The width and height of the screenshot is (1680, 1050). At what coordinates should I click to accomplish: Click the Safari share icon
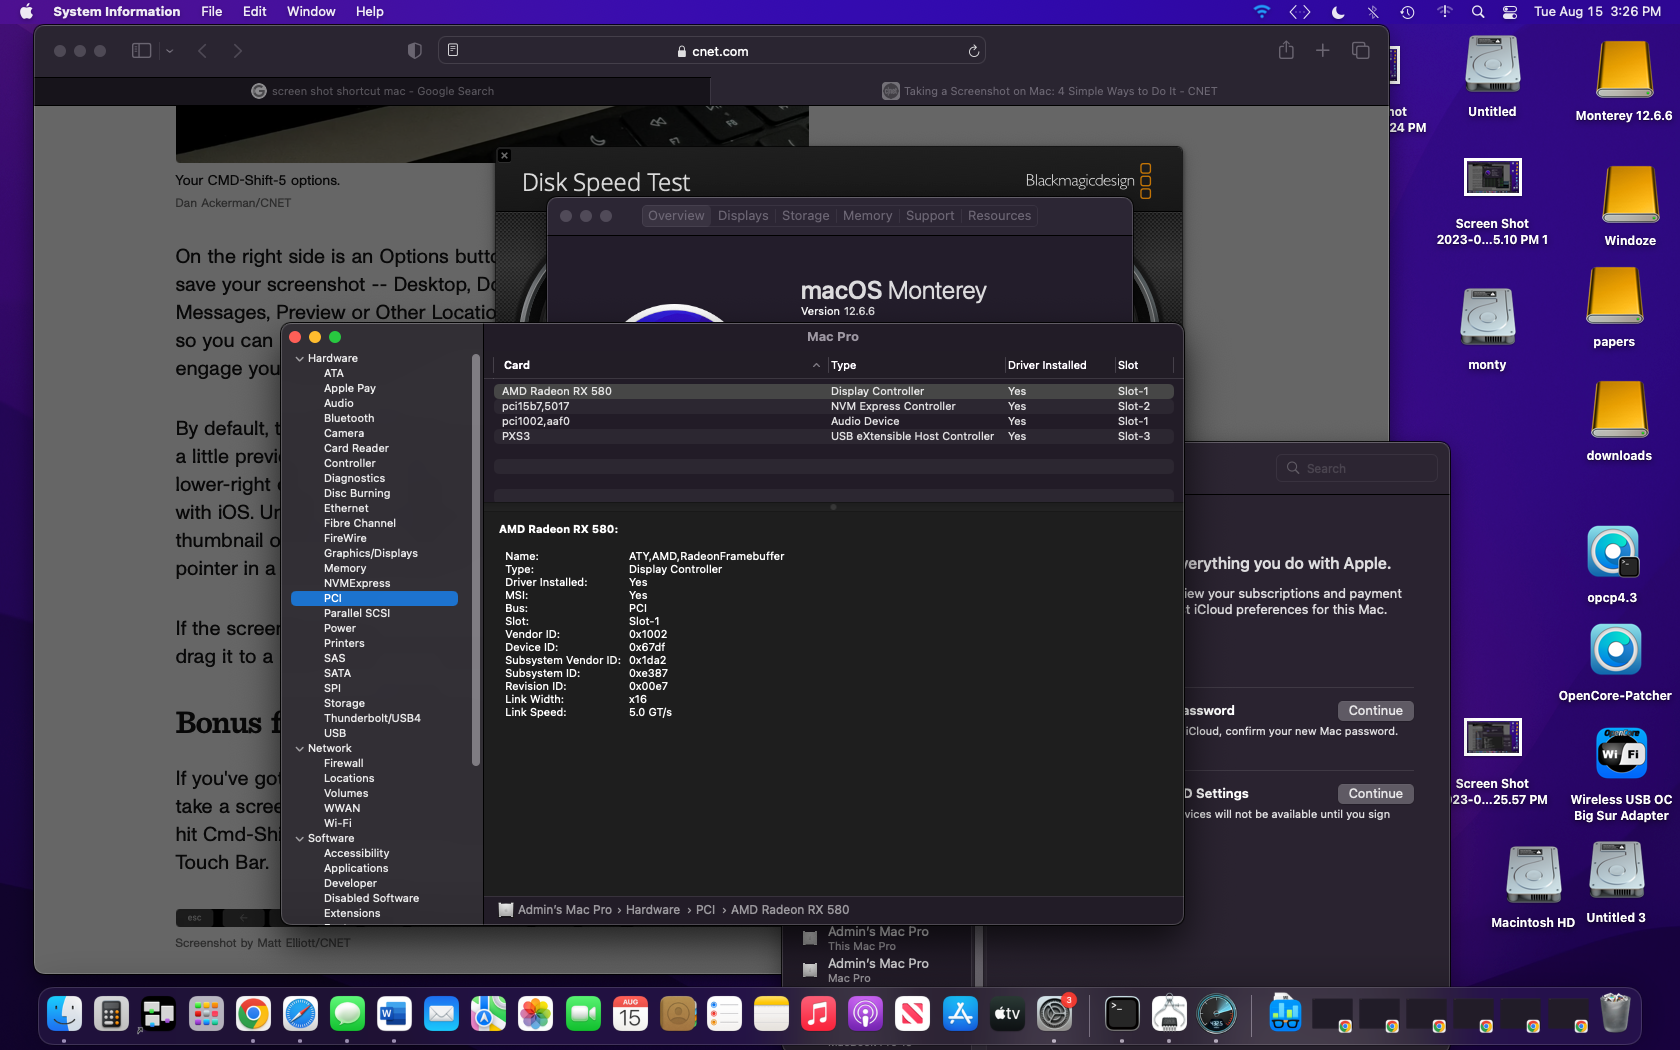[1286, 51]
